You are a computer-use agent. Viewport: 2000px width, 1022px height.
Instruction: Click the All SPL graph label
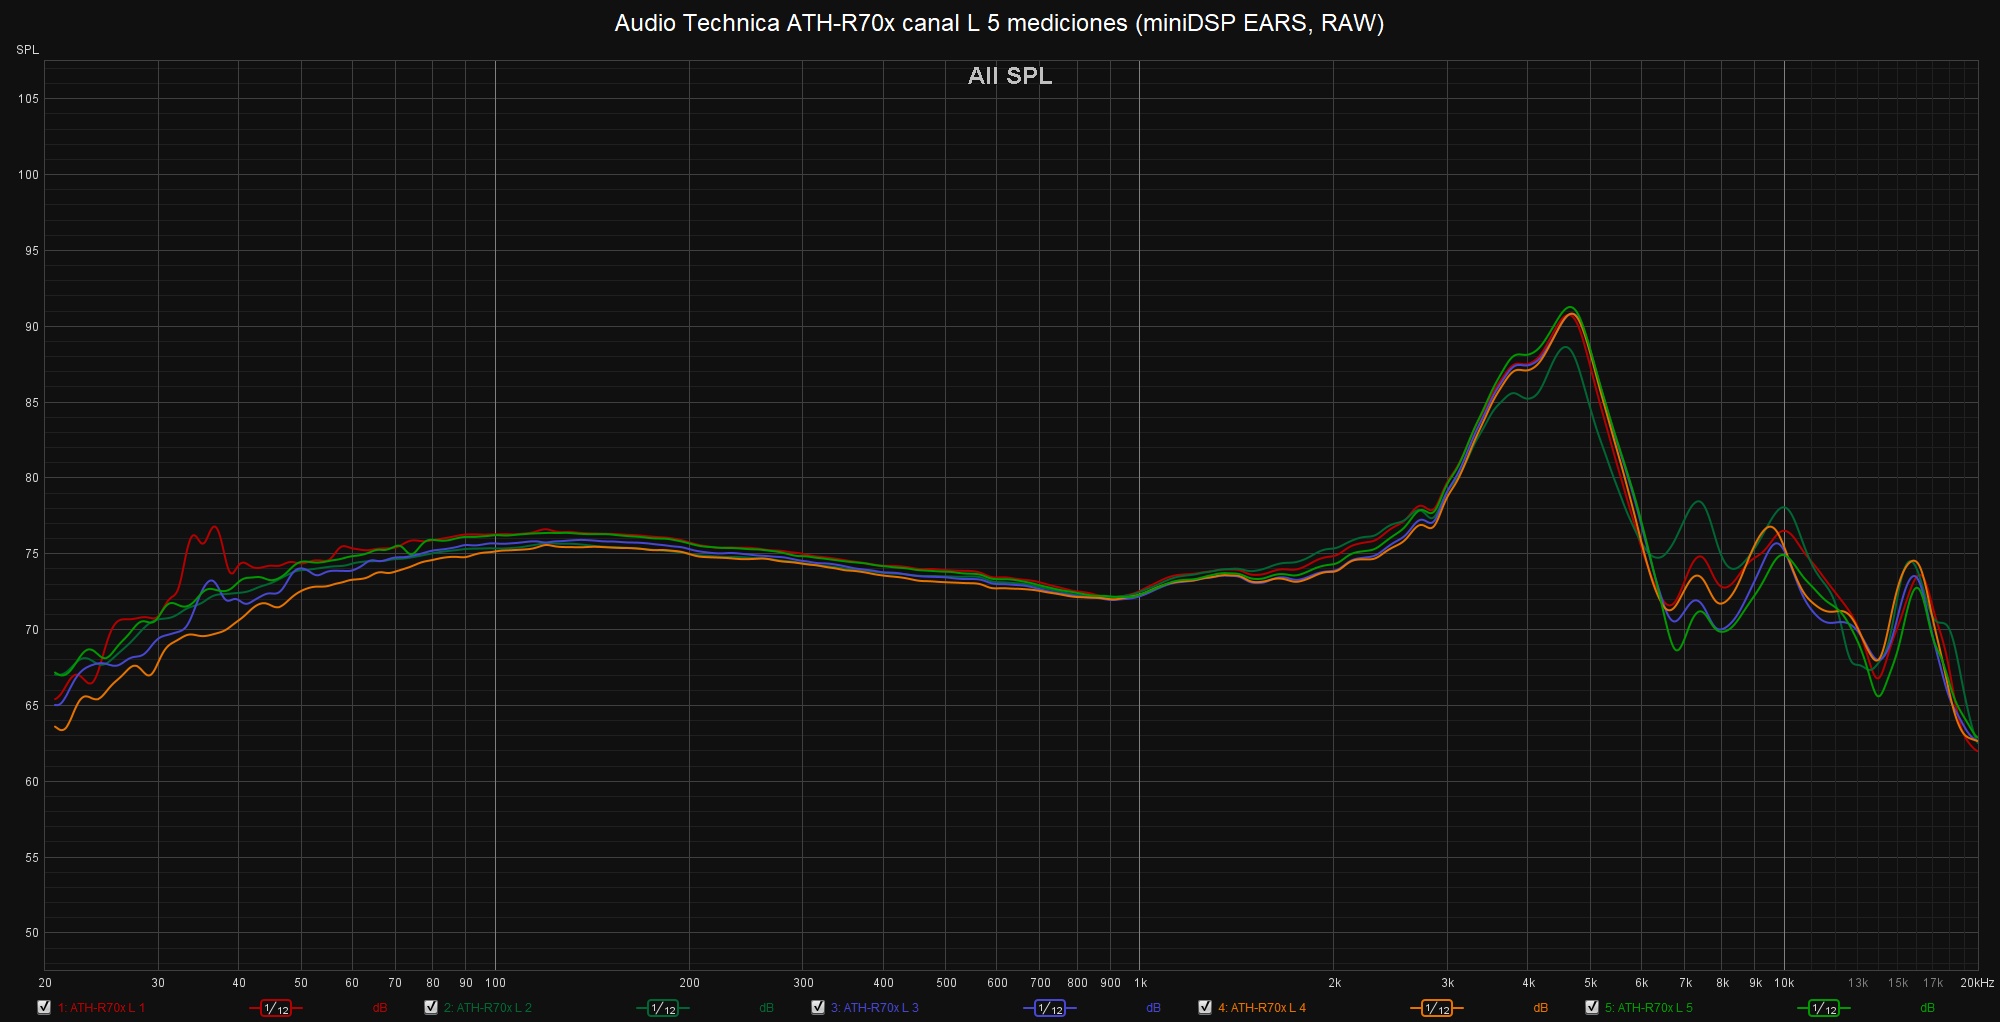point(1009,76)
